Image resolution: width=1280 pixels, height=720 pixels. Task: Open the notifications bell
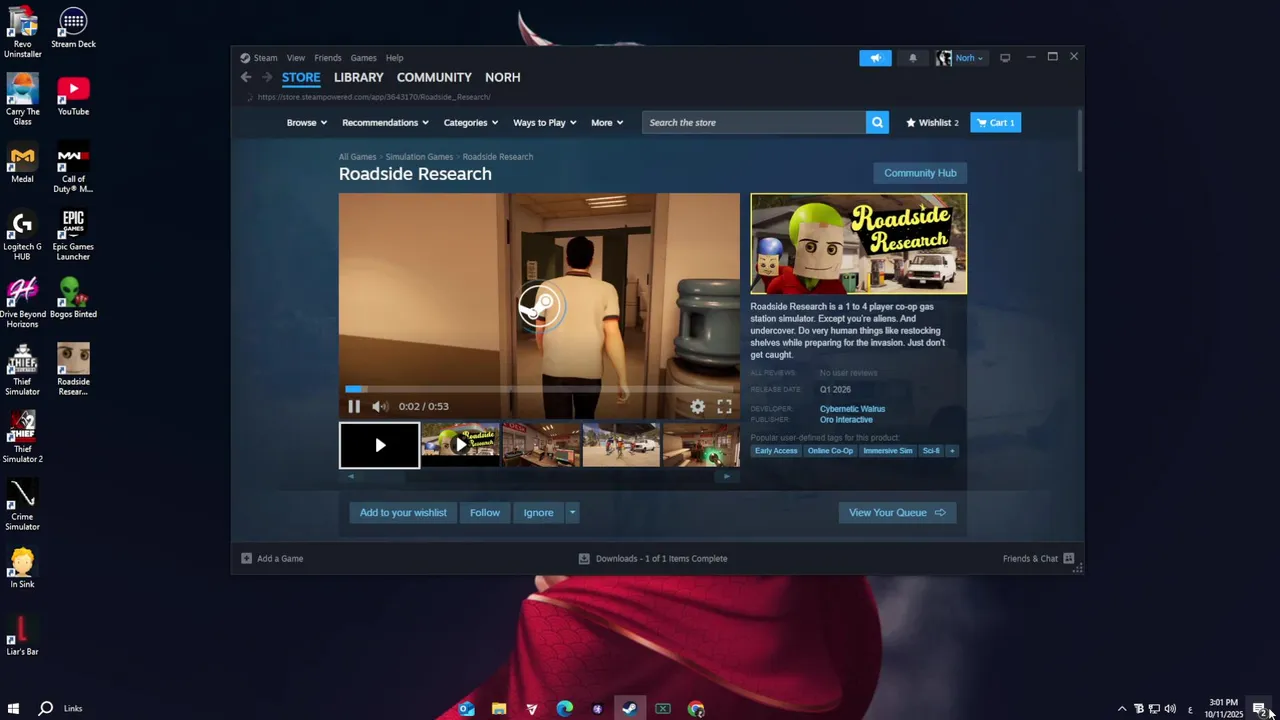point(912,58)
